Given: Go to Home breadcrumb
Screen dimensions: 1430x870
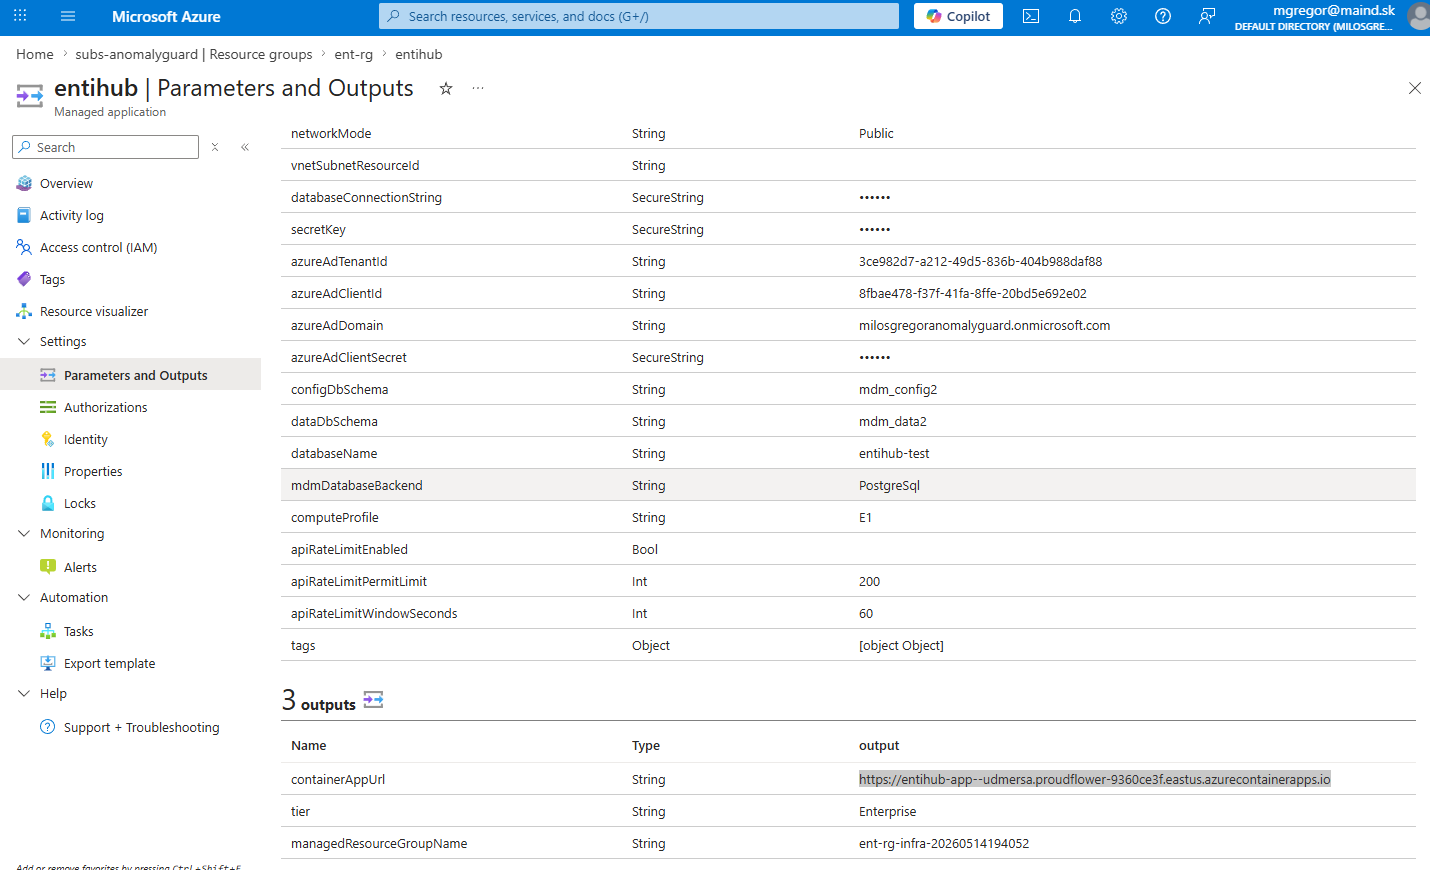Looking at the screenshot, I should (x=35, y=54).
